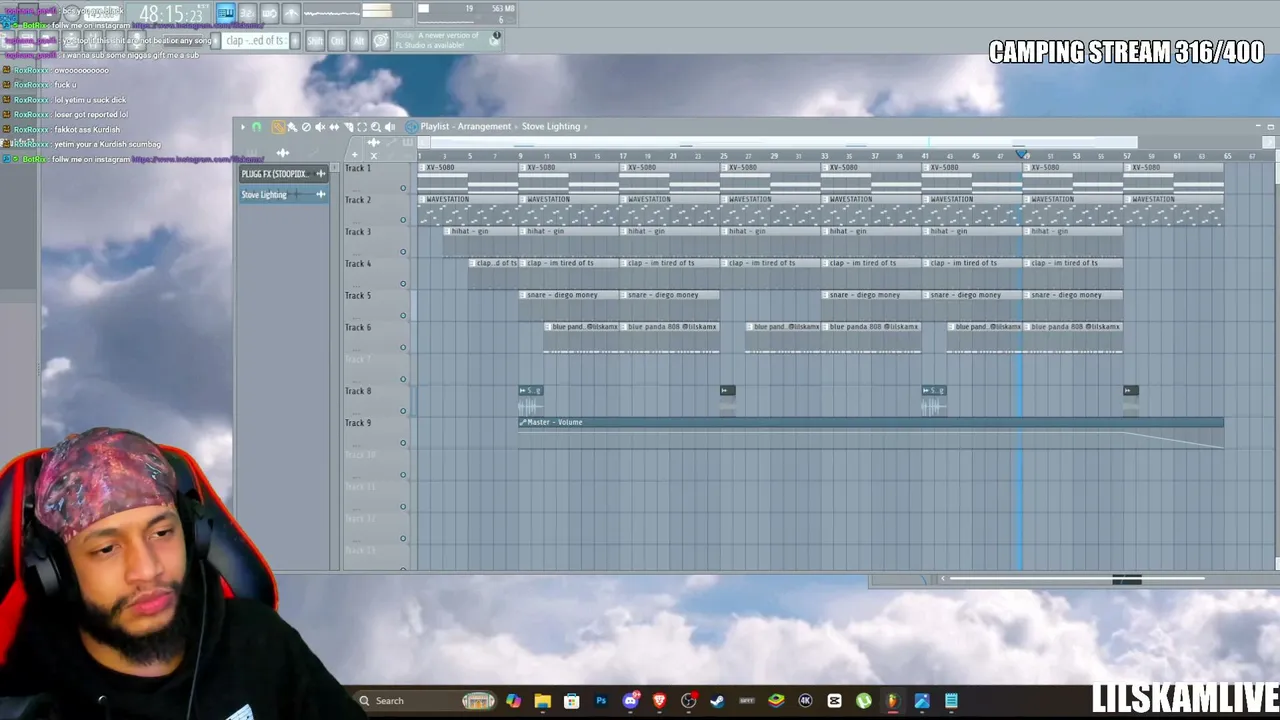Select the Paint brush tool in playlist

[x=292, y=127]
